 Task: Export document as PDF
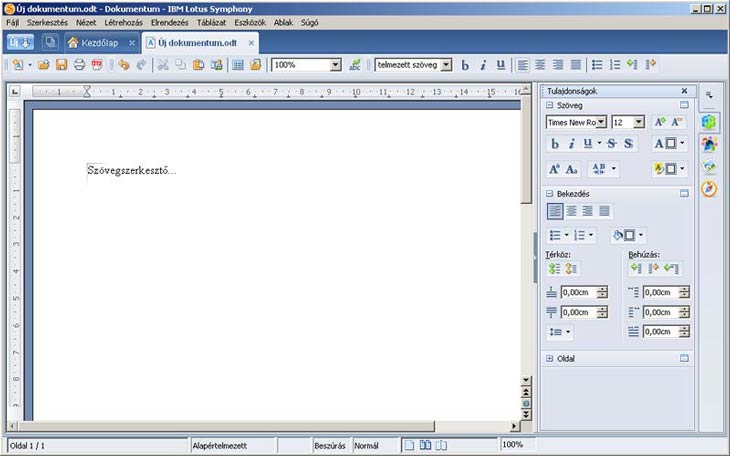97,65
